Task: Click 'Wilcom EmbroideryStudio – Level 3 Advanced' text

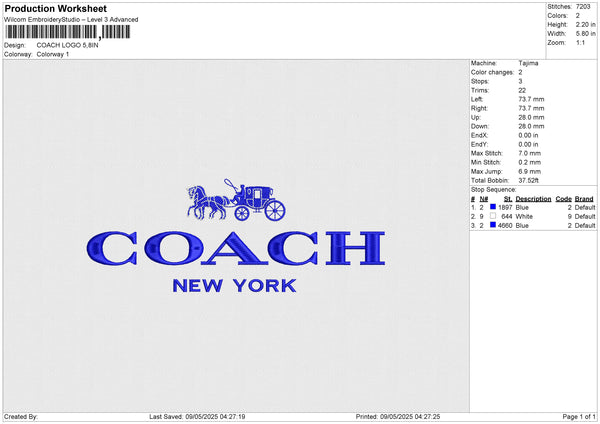Action: 71,20
